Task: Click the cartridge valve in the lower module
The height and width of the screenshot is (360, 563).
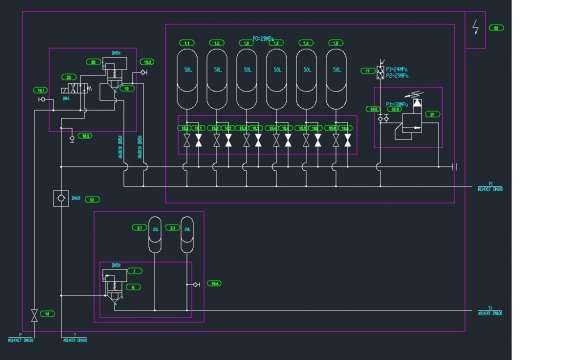Action: click(x=115, y=285)
